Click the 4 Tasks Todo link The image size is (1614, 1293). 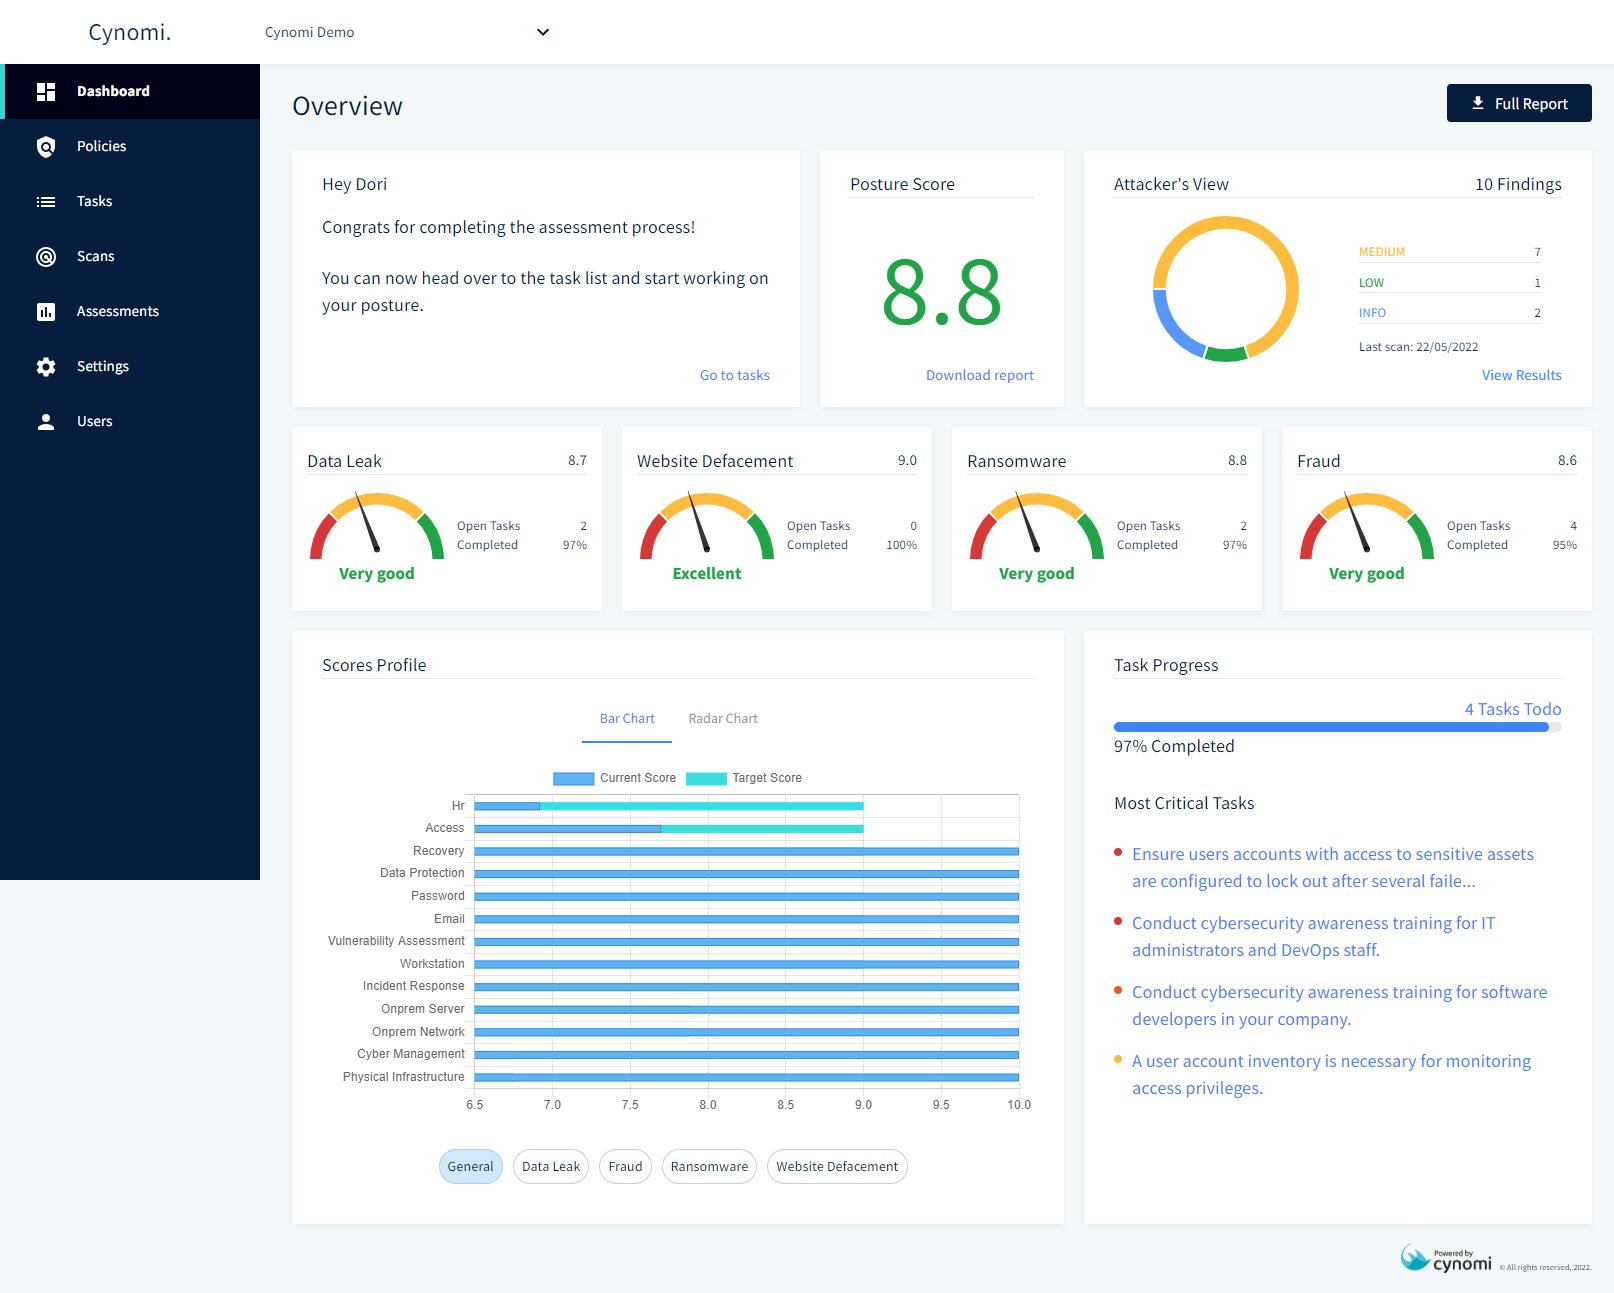[x=1513, y=709]
